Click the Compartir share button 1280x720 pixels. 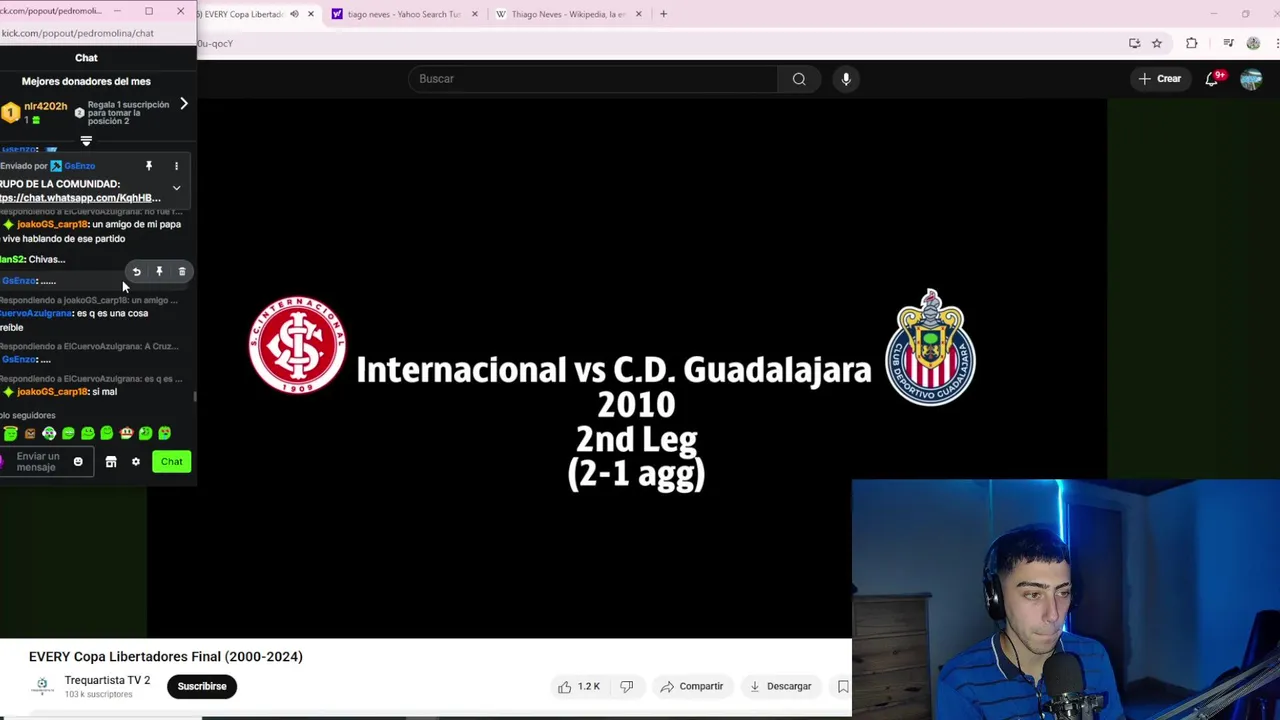point(692,686)
